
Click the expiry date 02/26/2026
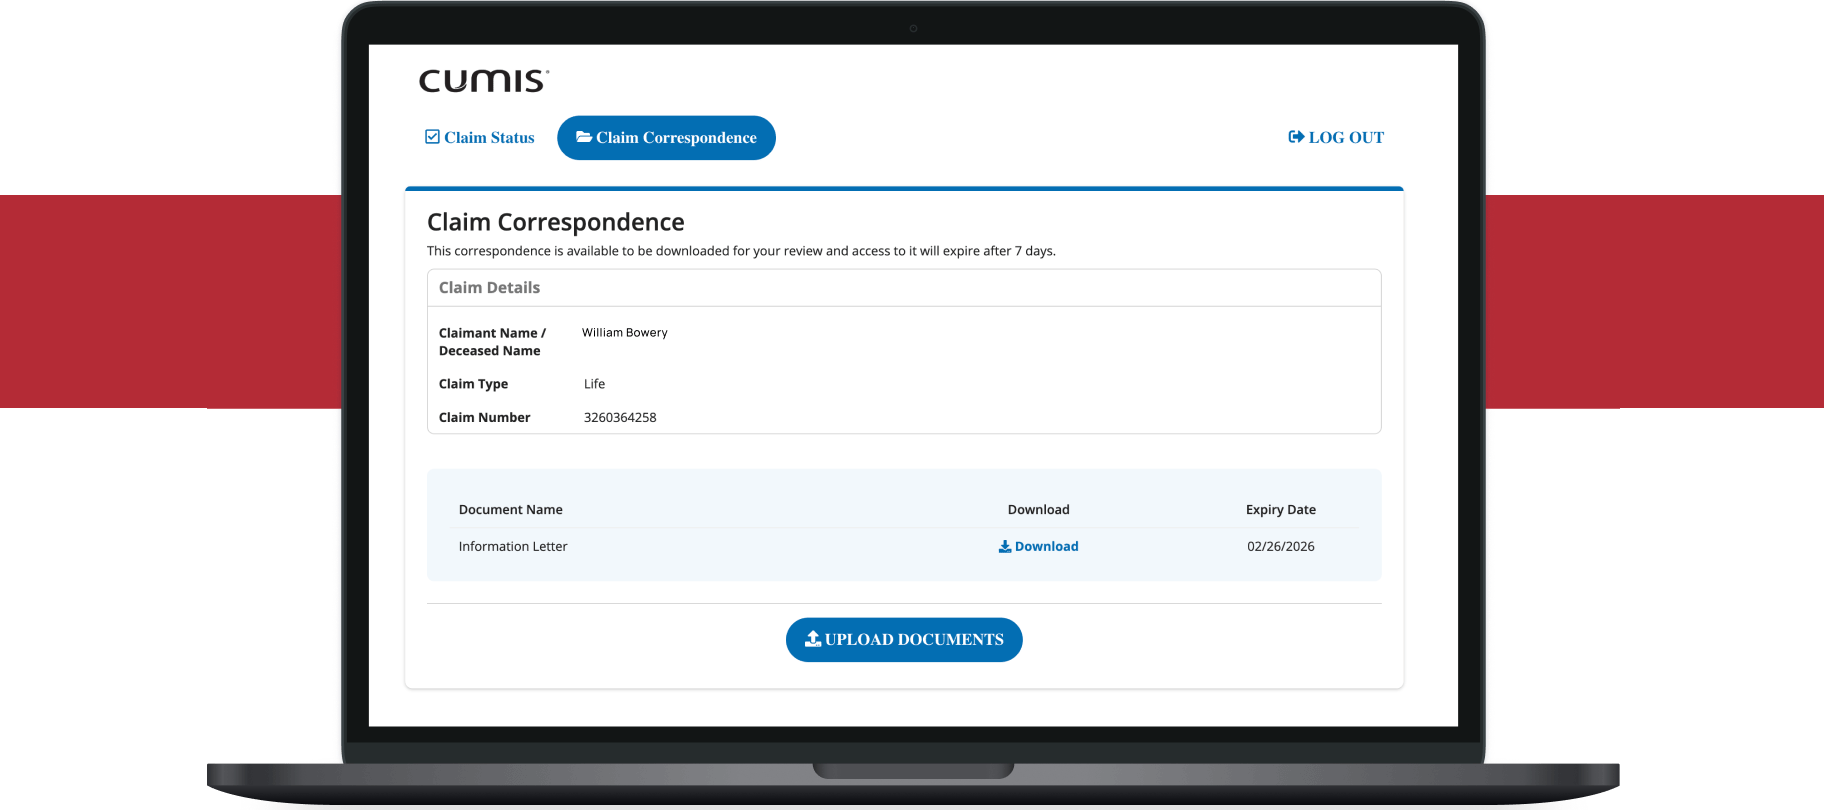point(1280,547)
